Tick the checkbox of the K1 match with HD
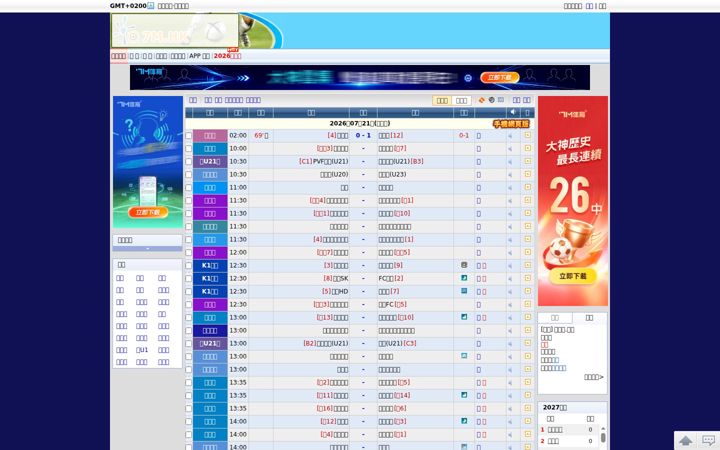This screenshot has width=720, height=450. (188, 292)
